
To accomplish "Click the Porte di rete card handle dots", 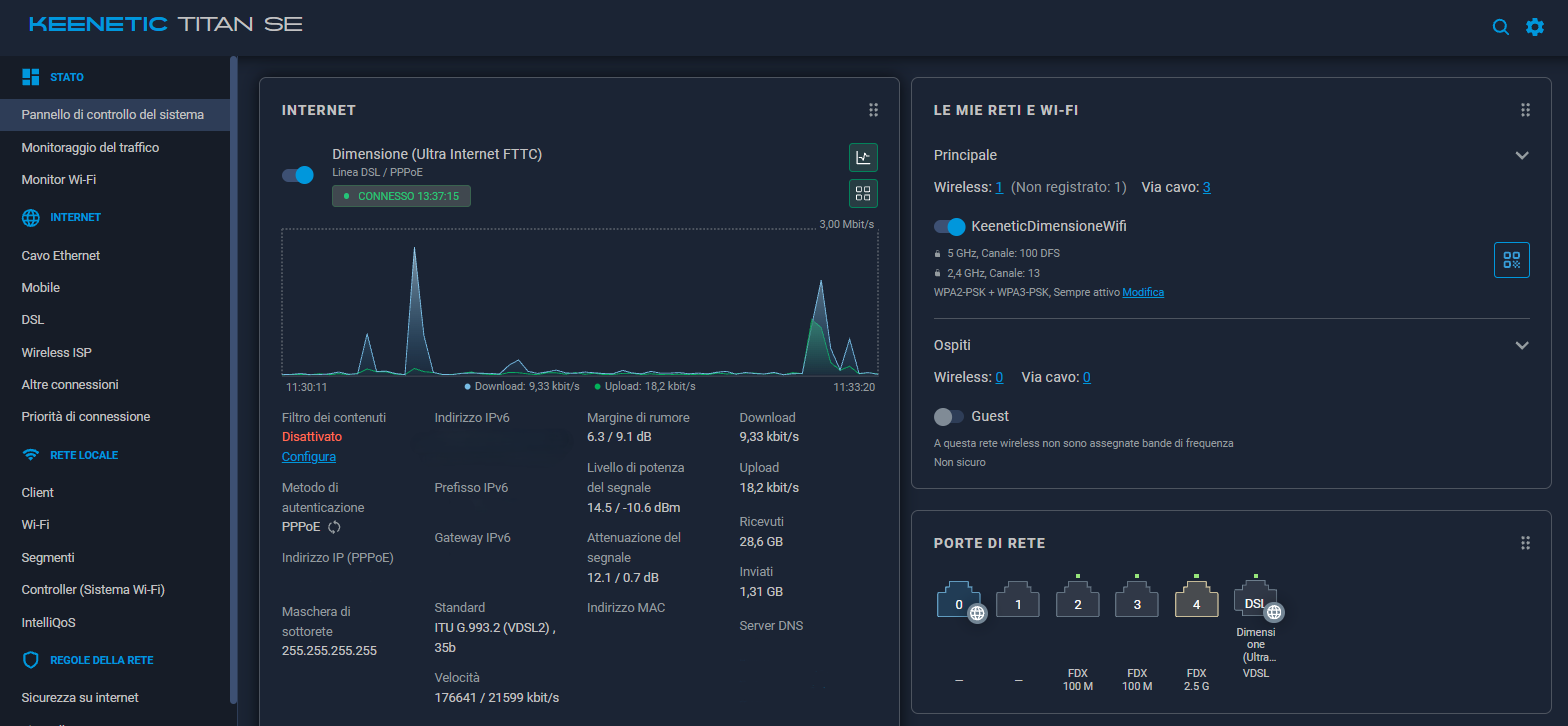I will (x=1525, y=543).
